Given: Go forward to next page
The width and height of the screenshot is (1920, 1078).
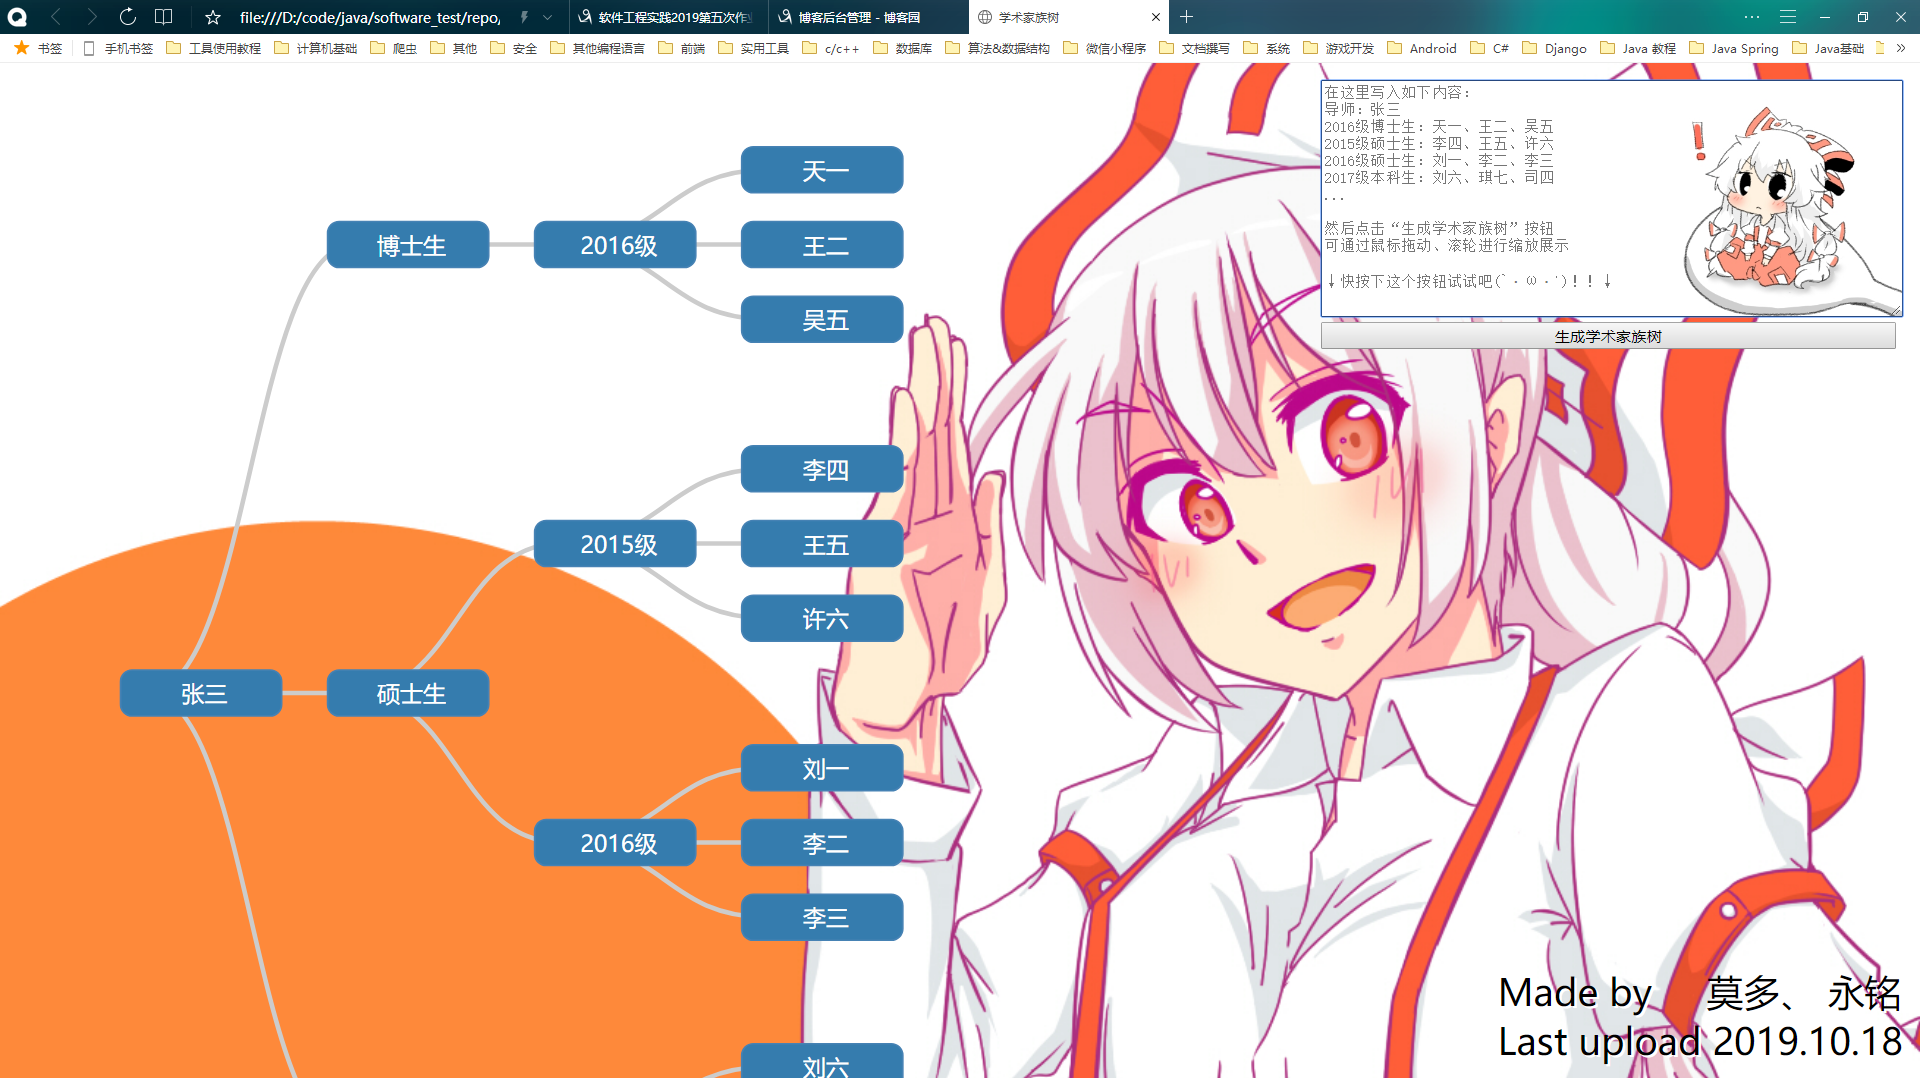Looking at the screenshot, I should click(92, 17).
